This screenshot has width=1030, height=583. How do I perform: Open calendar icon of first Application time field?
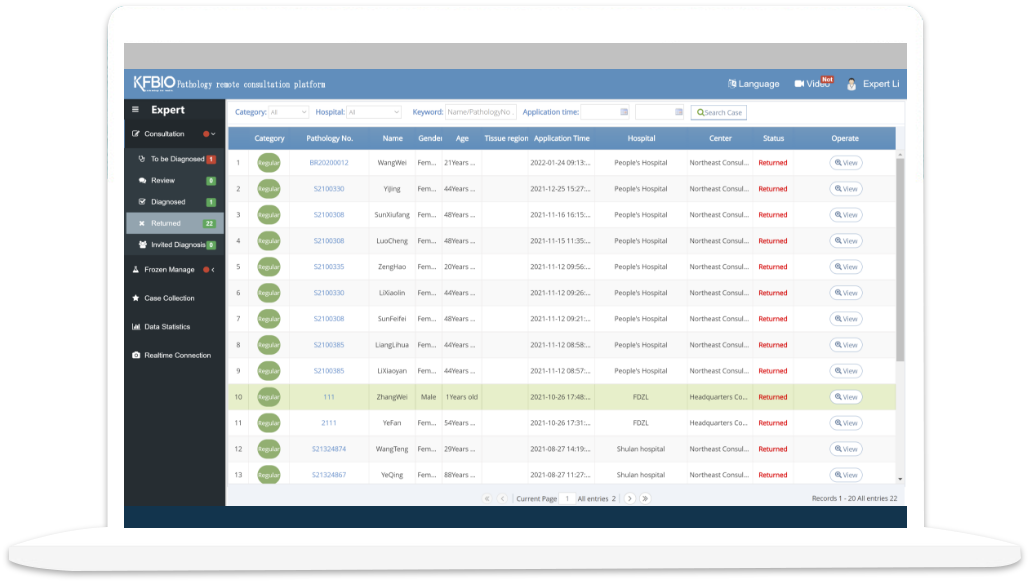[x=624, y=112]
